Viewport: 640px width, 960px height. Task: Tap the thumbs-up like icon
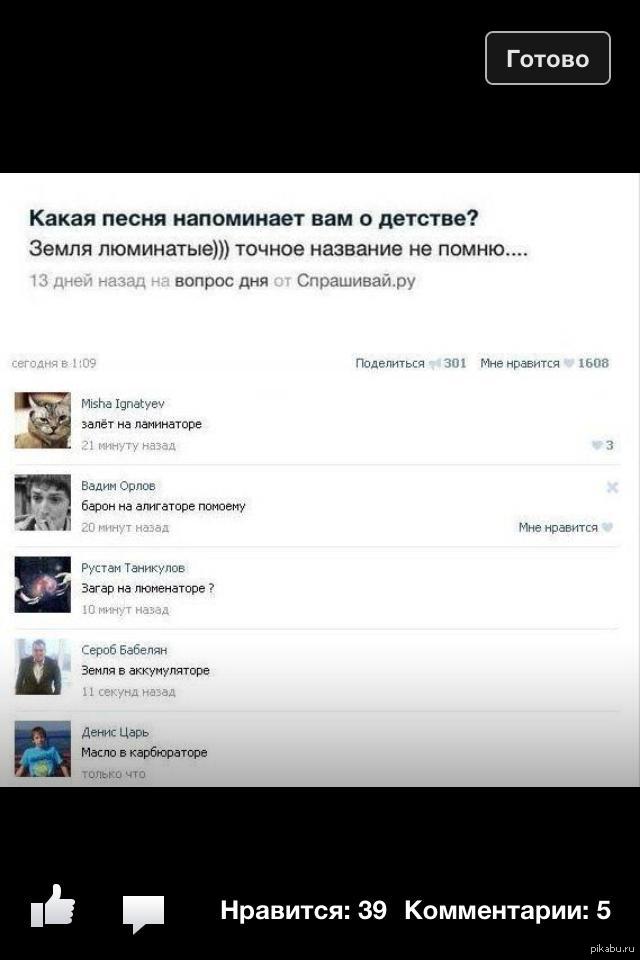click(53, 906)
